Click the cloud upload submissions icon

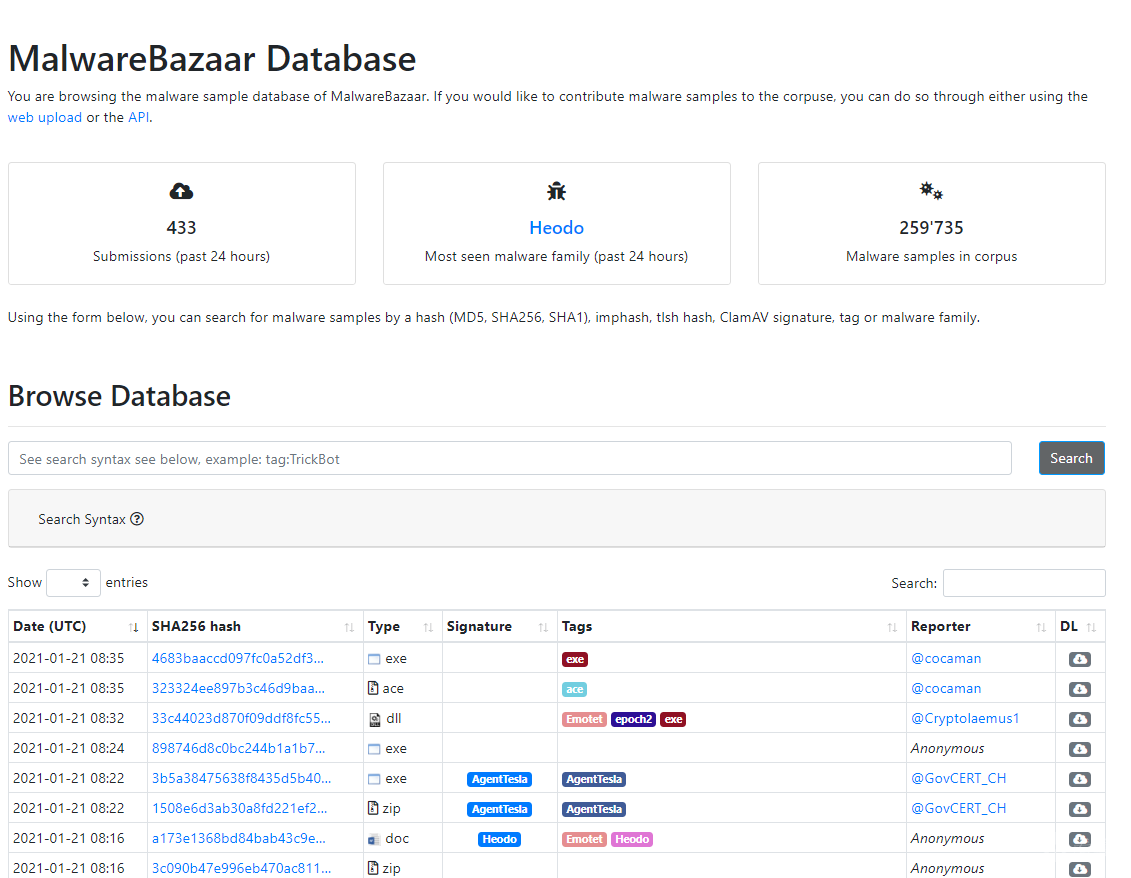click(x=181, y=191)
